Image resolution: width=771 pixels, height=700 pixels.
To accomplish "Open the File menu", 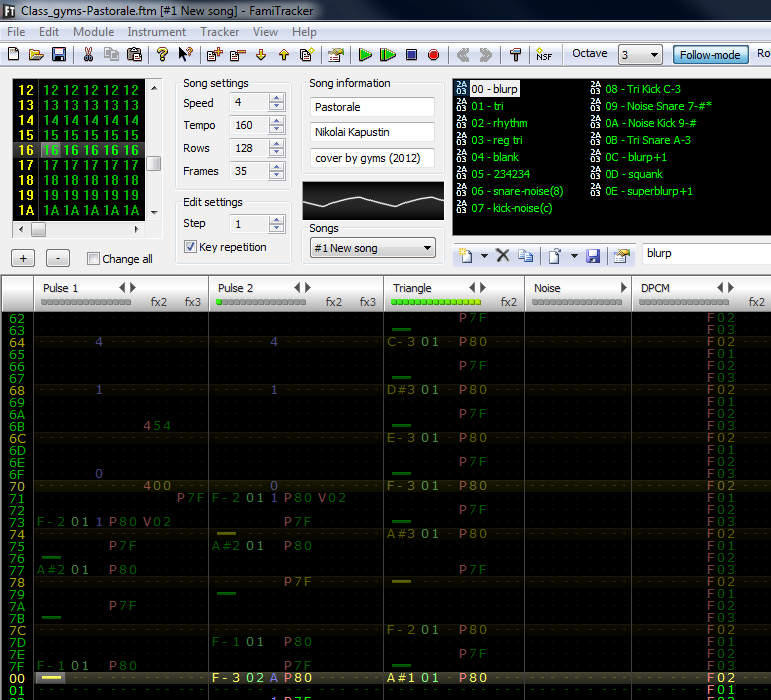I will pos(16,32).
